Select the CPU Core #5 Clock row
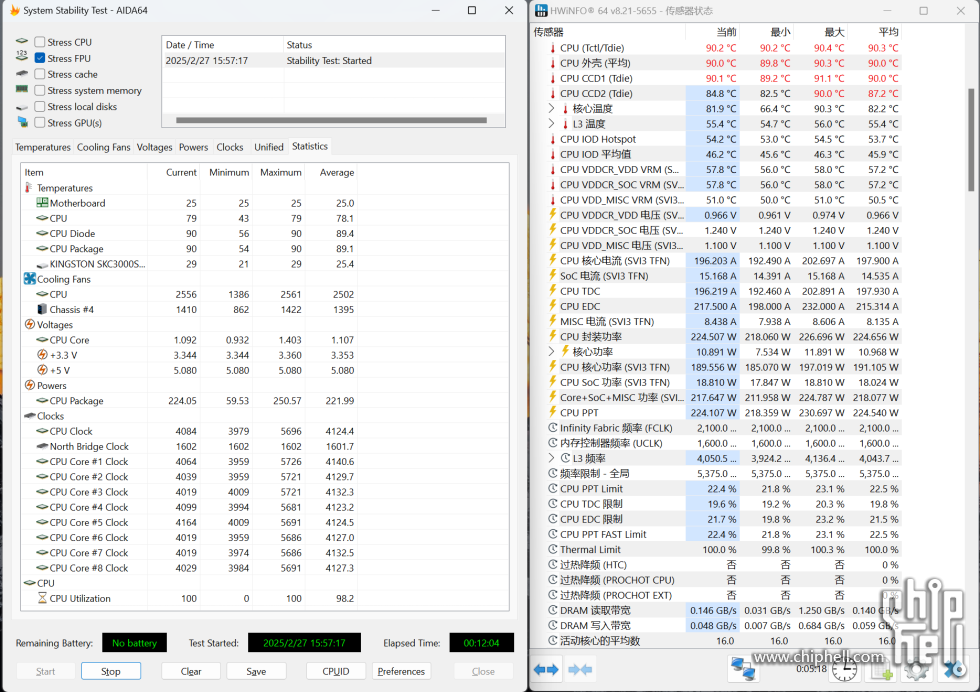The width and height of the screenshot is (980, 692). 189,522
